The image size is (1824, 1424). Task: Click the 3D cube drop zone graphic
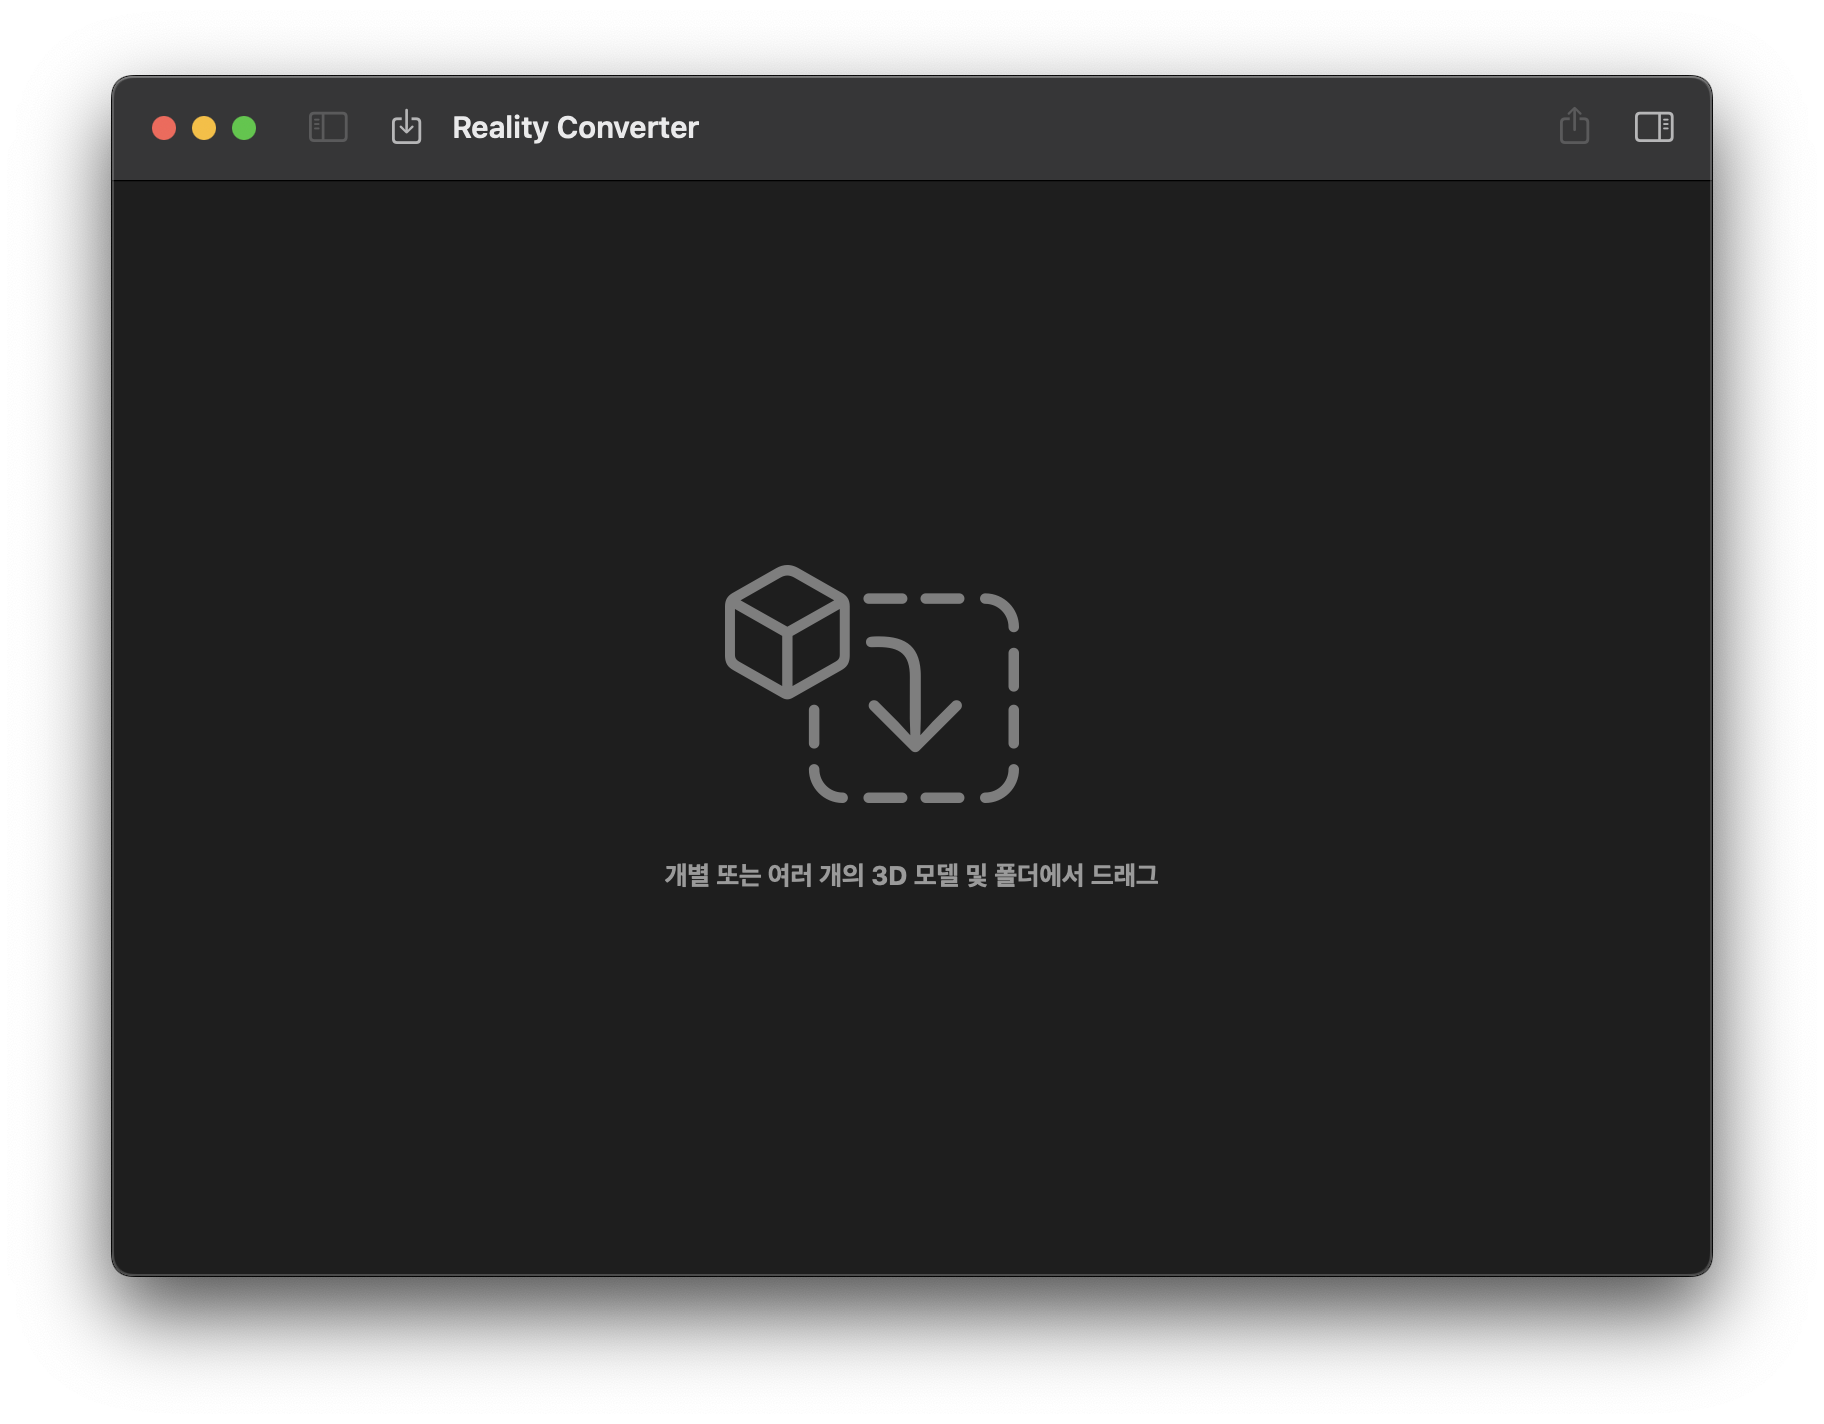tap(871, 685)
